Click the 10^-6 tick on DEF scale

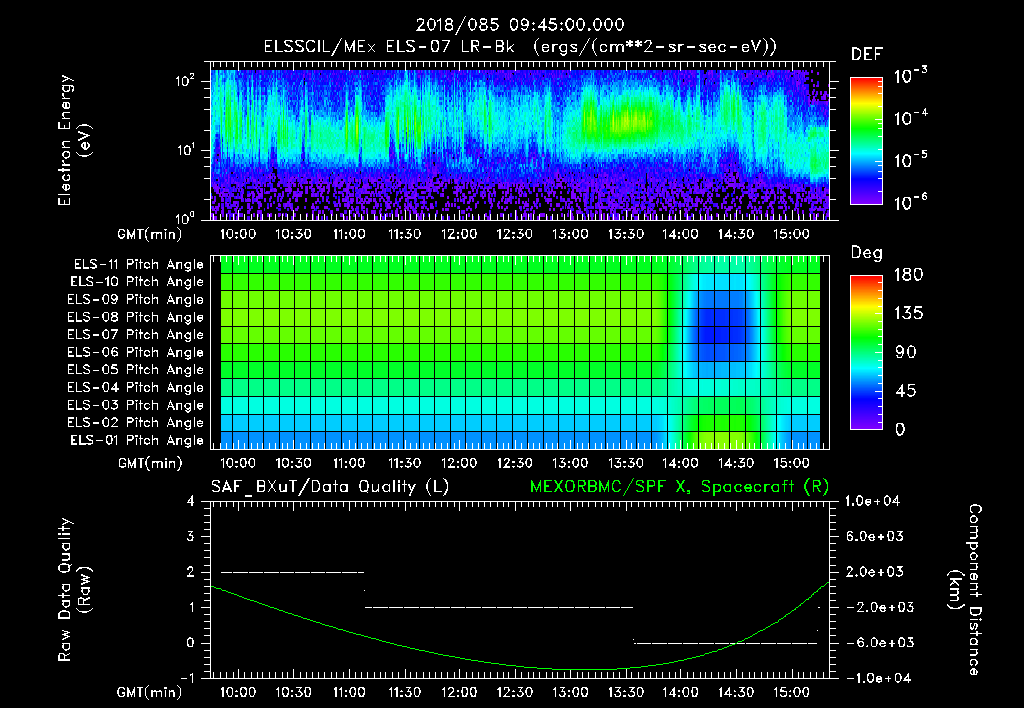click(x=911, y=202)
